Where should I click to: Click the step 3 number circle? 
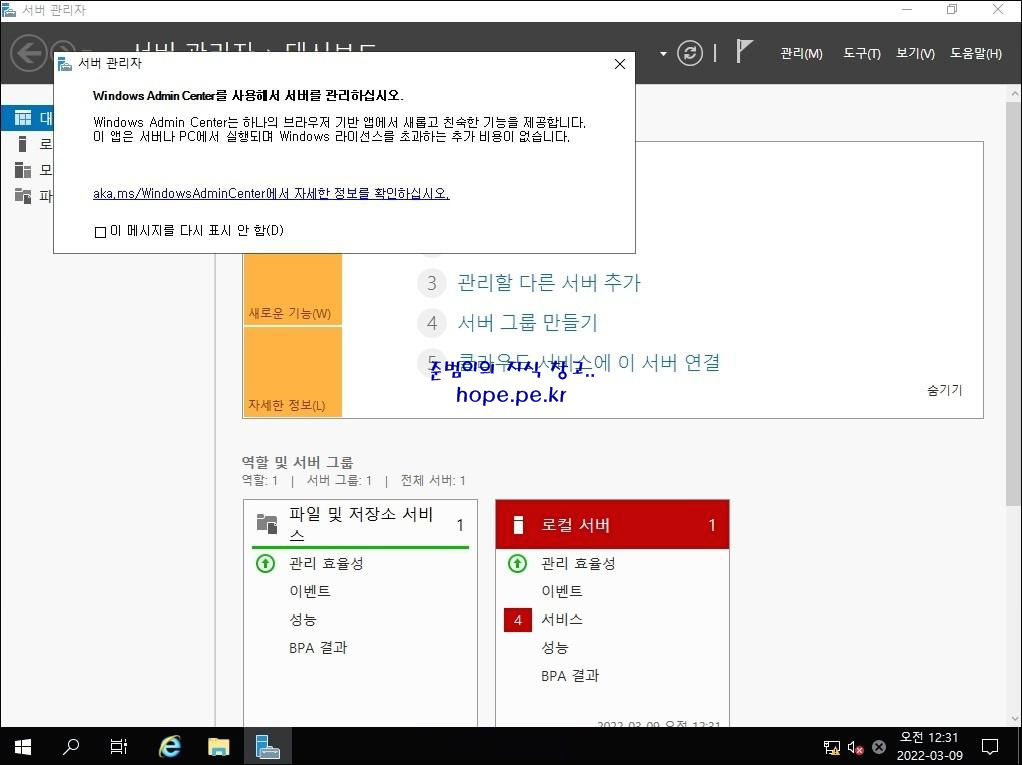pyautogui.click(x=431, y=283)
